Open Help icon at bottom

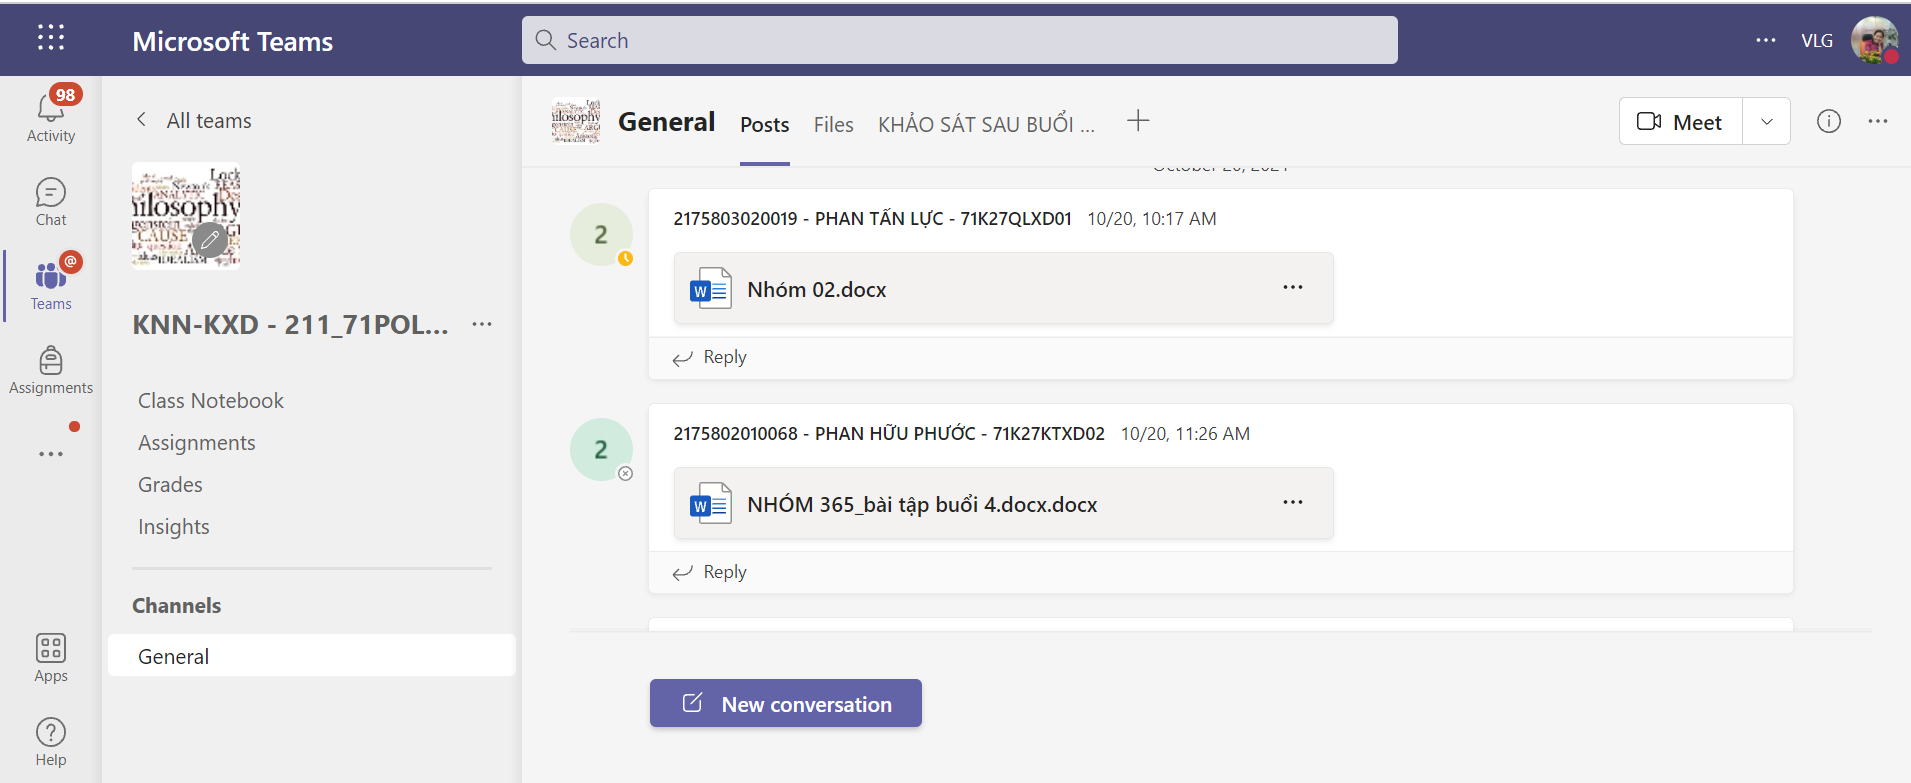point(51,742)
